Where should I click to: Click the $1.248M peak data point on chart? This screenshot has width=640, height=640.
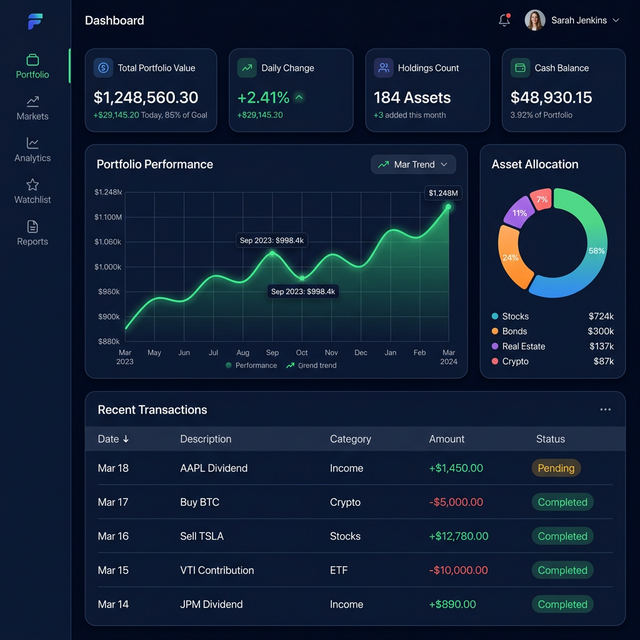pos(448,207)
